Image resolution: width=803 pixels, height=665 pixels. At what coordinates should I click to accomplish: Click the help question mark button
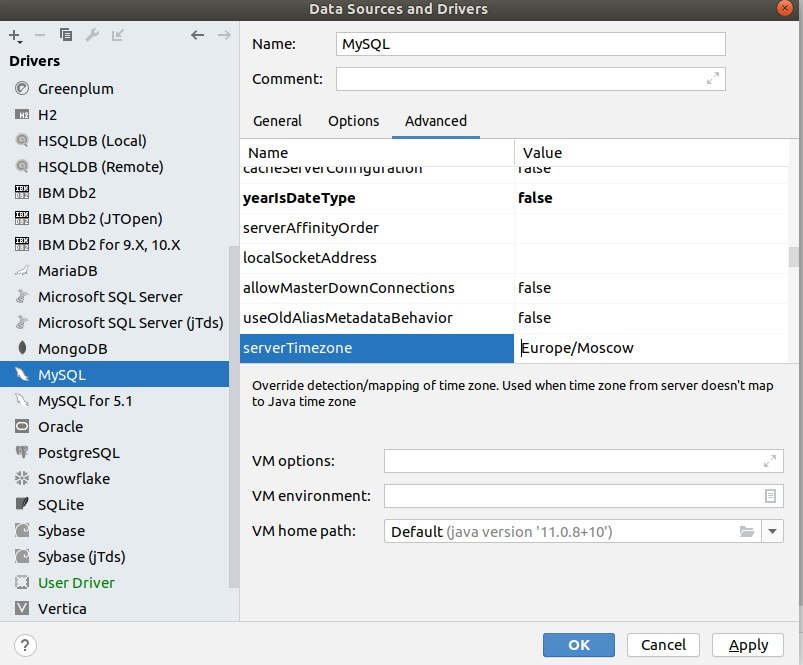pyautogui.click(x=25, y=645)
